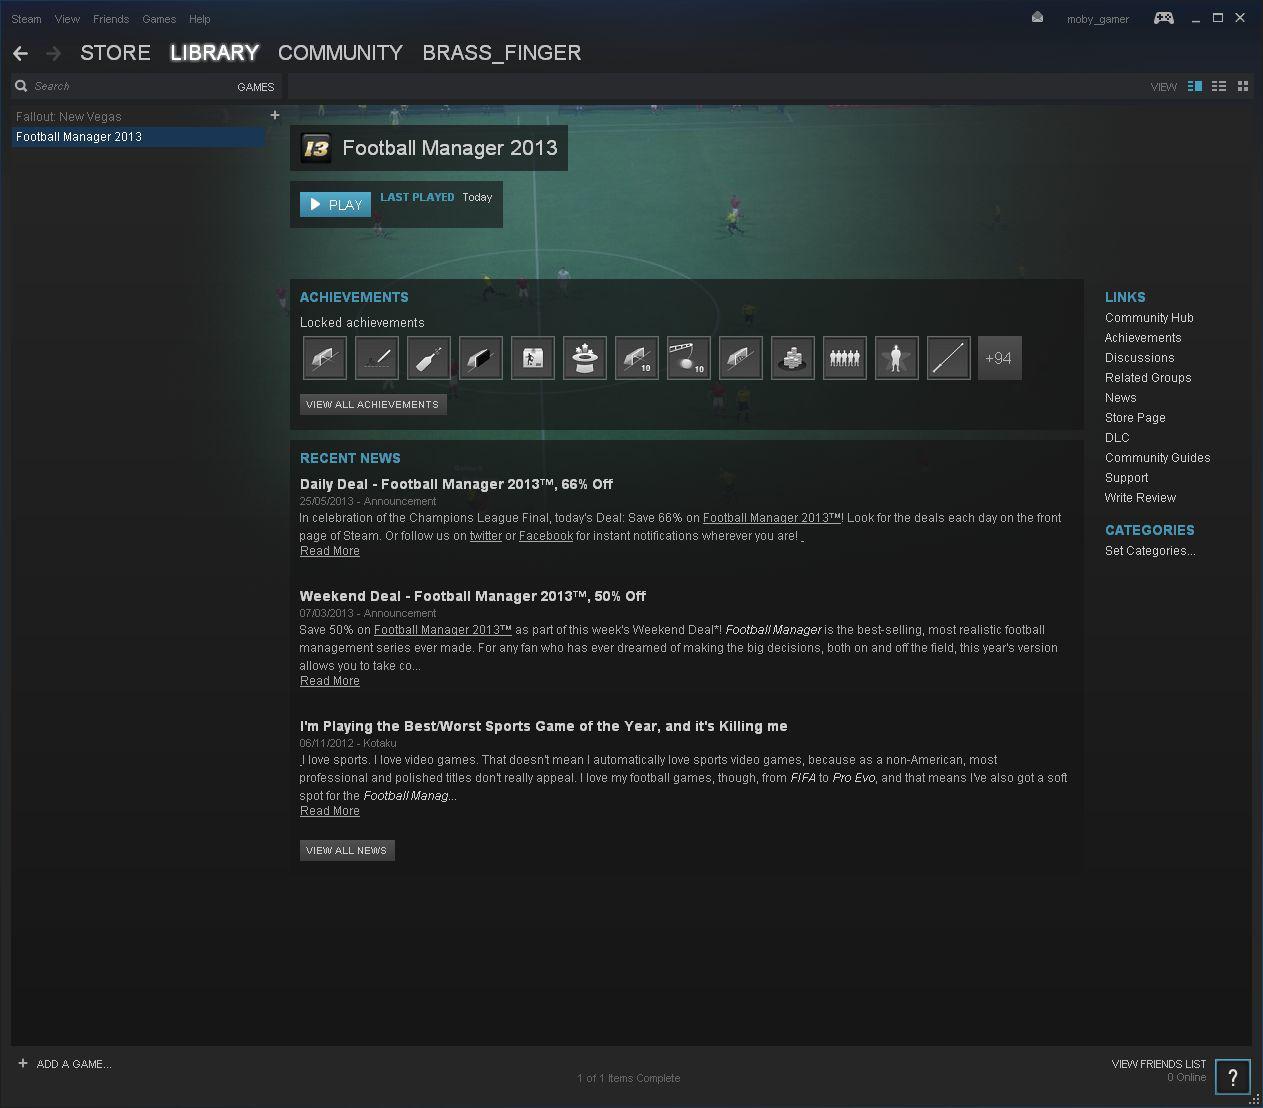Launch Big Picture mode controller icon

point(1164,18)
